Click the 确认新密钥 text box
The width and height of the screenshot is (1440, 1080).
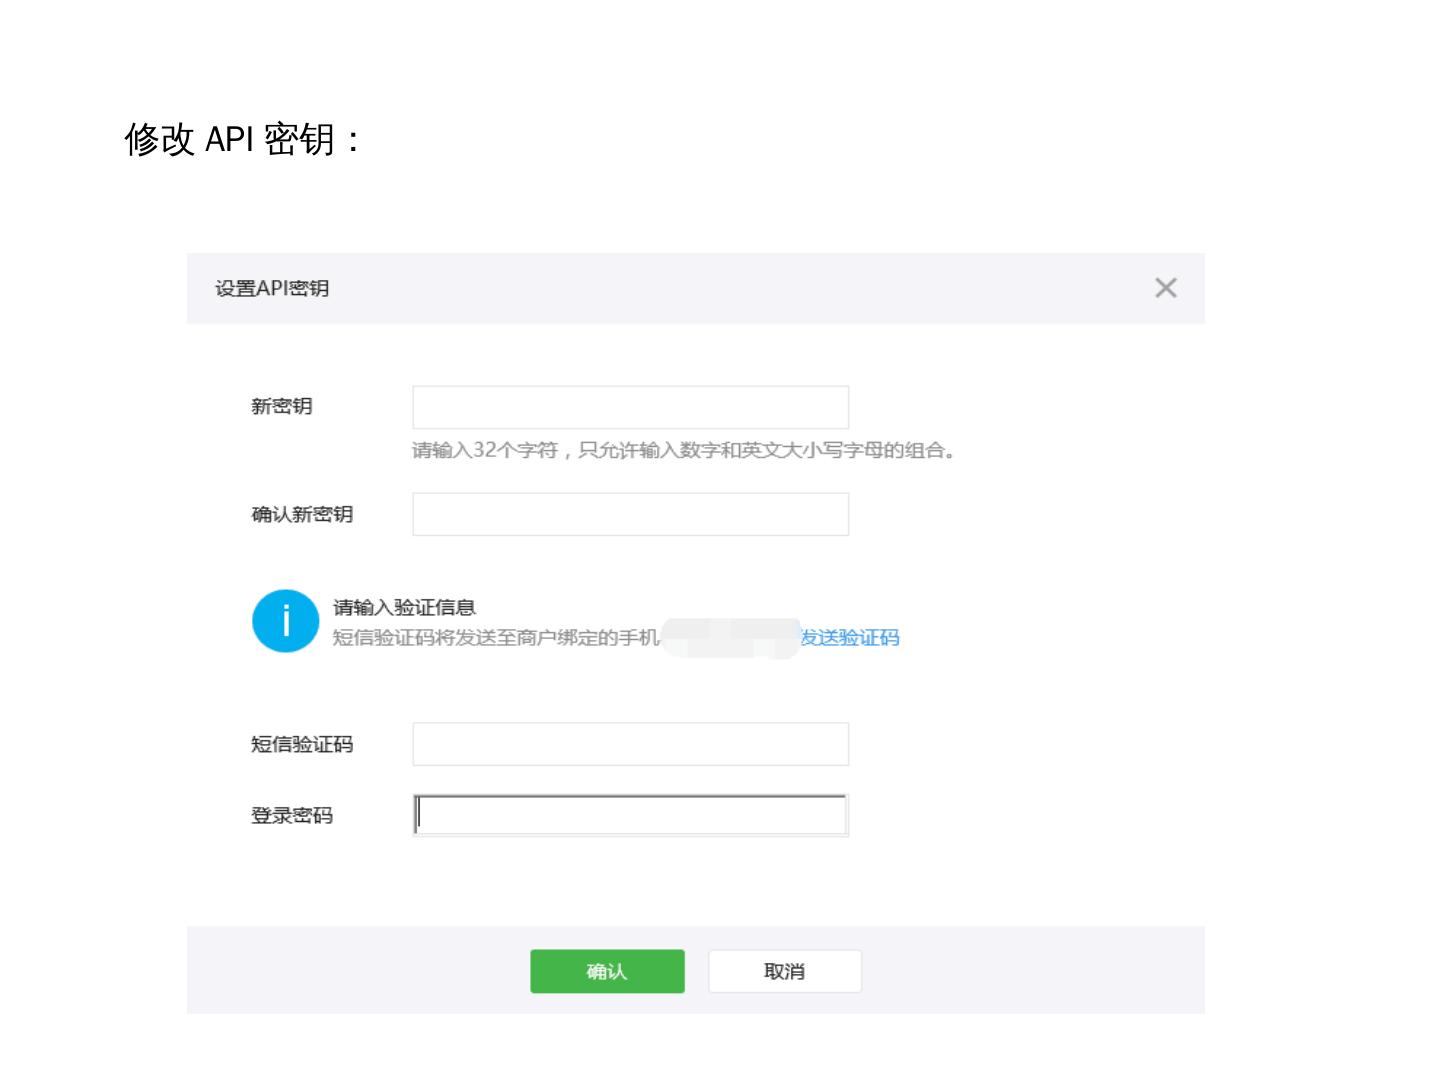pos(630,514)
